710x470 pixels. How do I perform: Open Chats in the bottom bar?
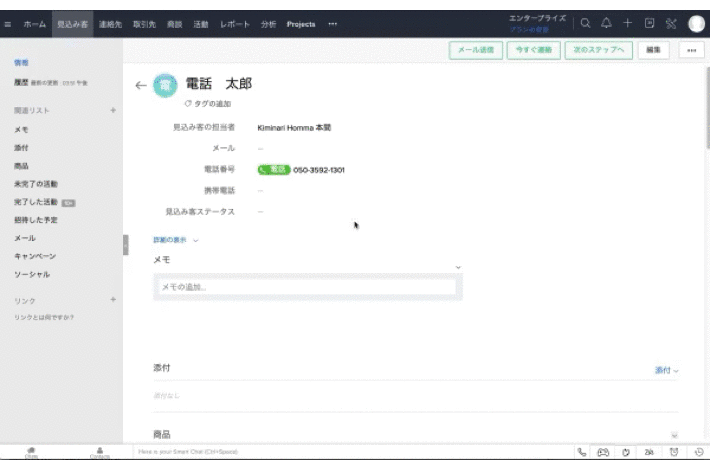[x=31, y=453]
